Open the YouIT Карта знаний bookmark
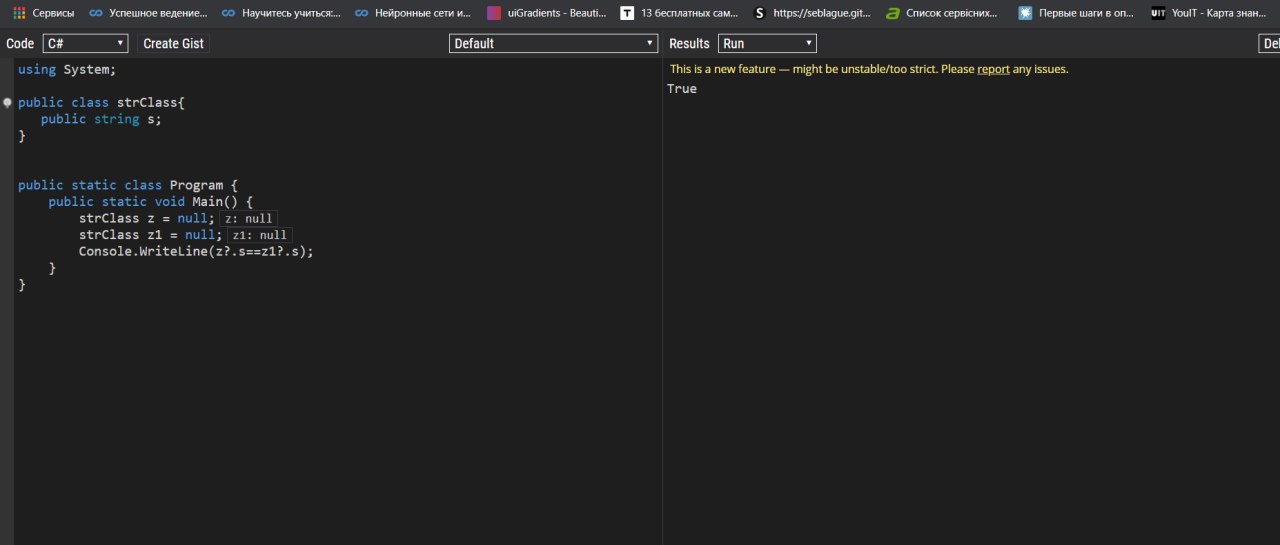Viewport: 1280px width, 545px height. coord(1208,13)
